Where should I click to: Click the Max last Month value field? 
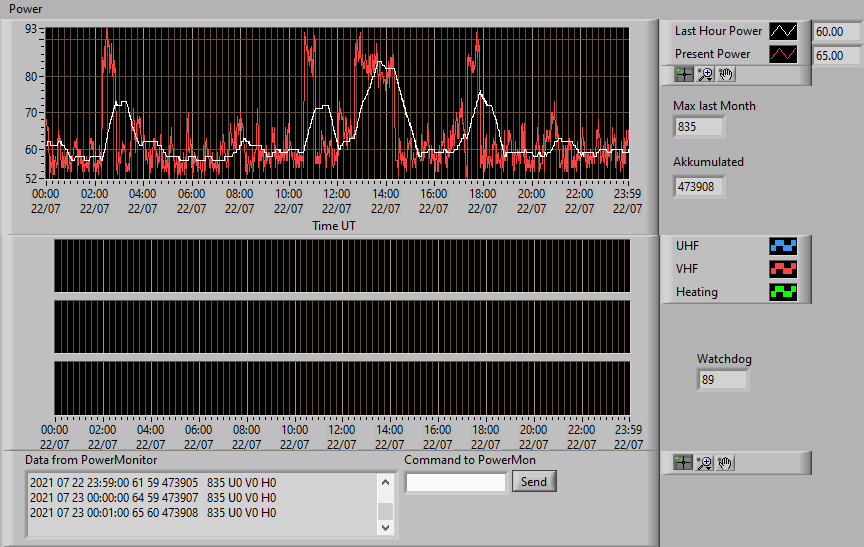(x=699, y=127)
